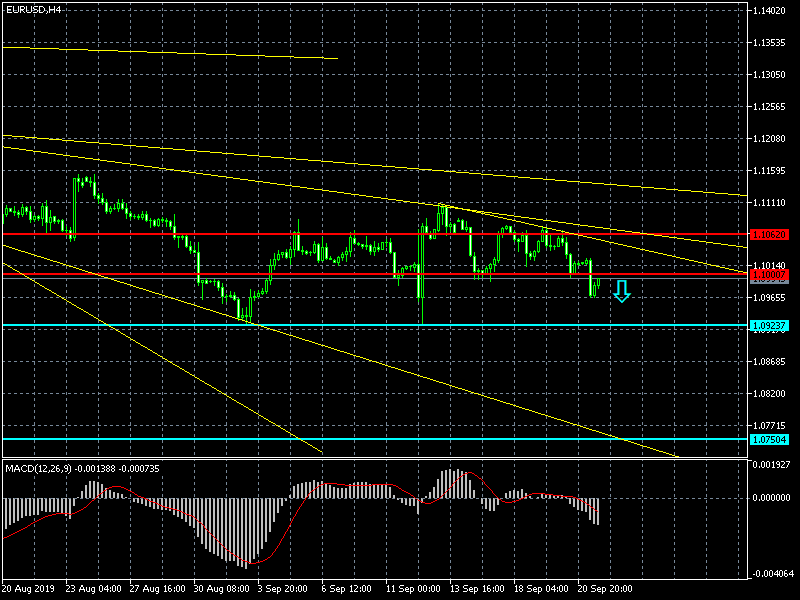Viewport: 800px width, 600px height.
Task: Click the cyan 1.07504 price label
Action: tap(769, 439)
